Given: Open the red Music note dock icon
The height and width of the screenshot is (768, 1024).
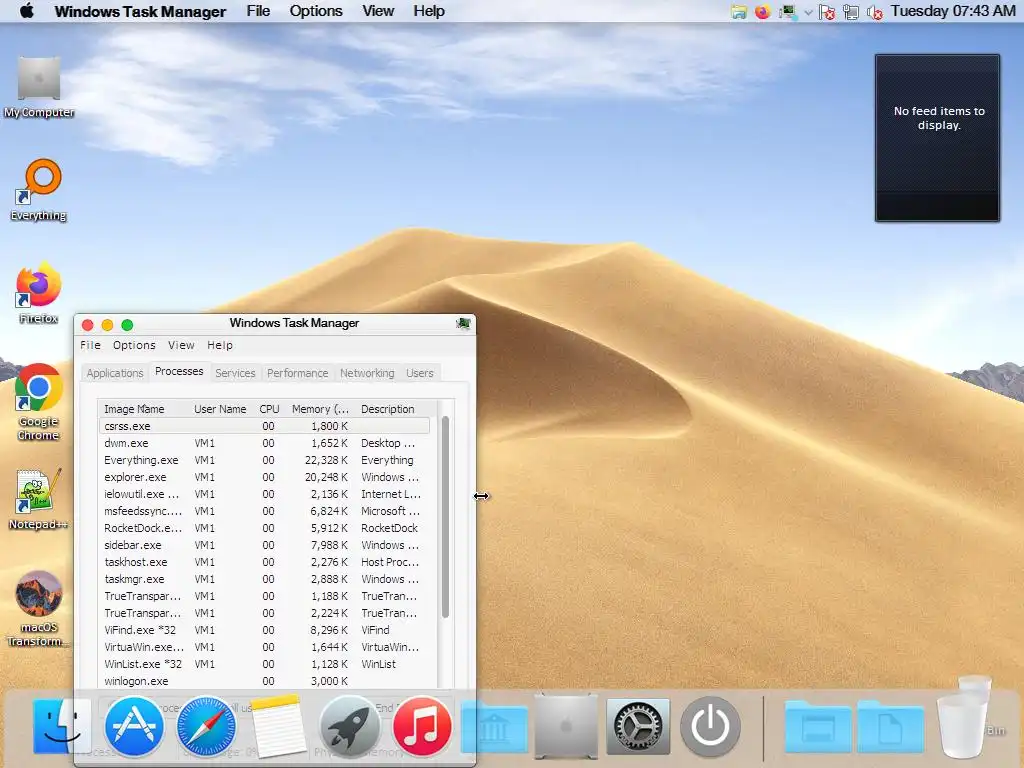Looking at the screenshot, I should point(422,726).
